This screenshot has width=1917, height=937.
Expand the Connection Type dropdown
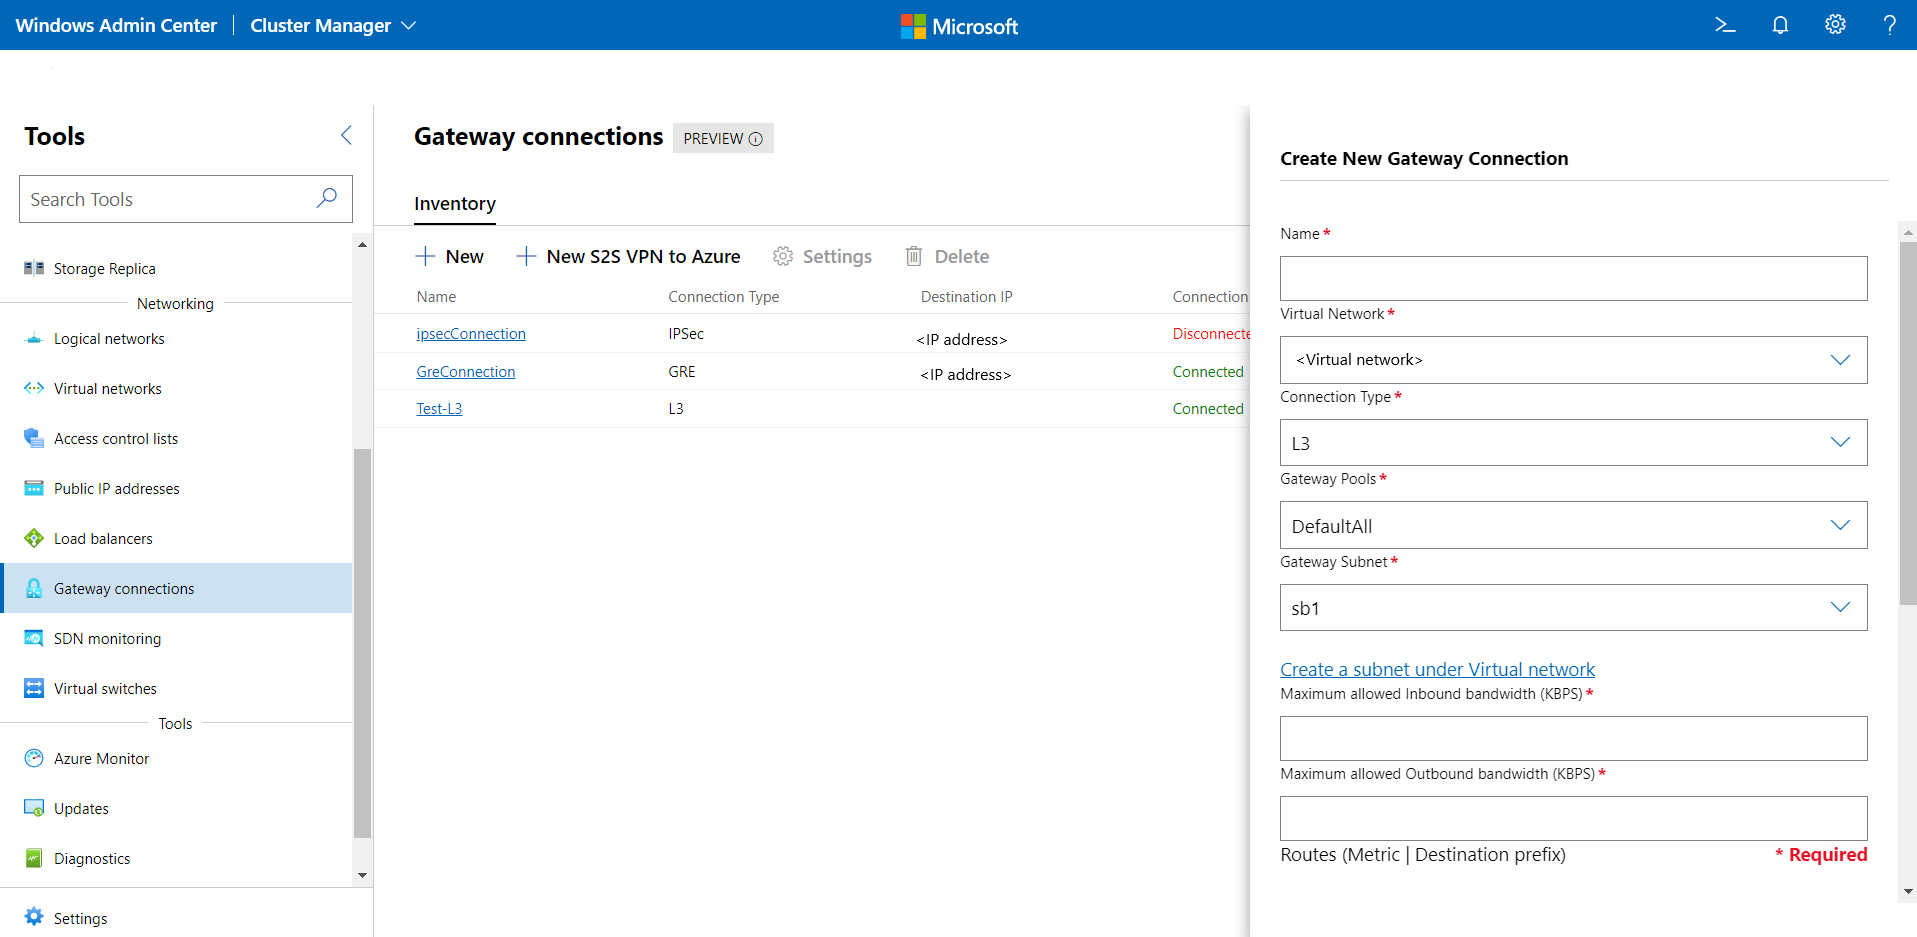click(x=1573, y=443)
